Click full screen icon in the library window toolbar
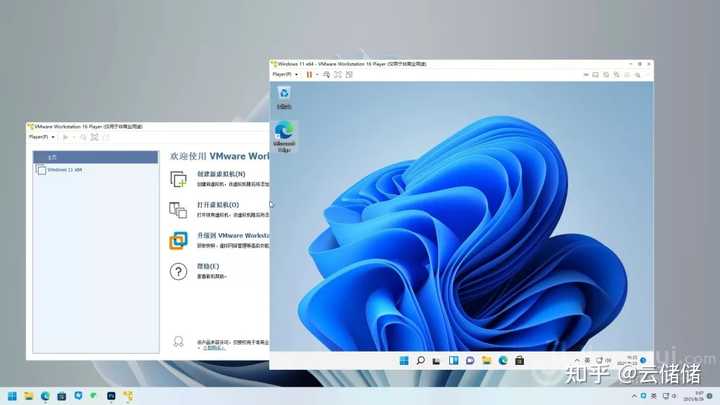Screen dimensions: 720x405 click(95, 137)
